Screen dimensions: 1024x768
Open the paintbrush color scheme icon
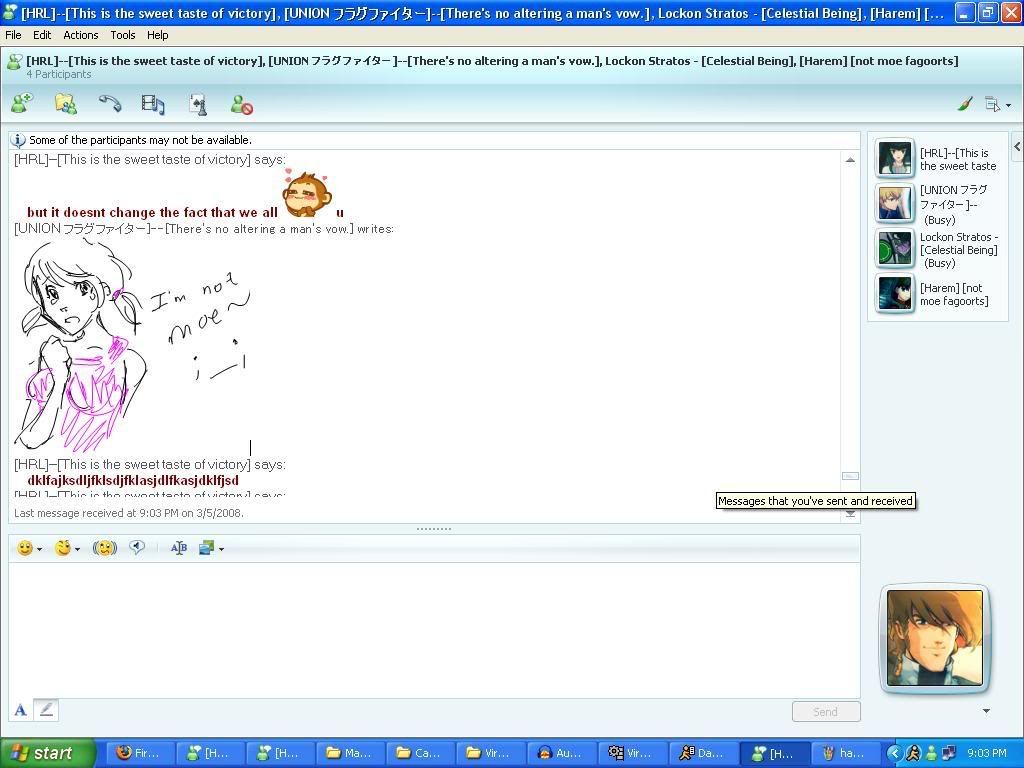tap(965, 104)
